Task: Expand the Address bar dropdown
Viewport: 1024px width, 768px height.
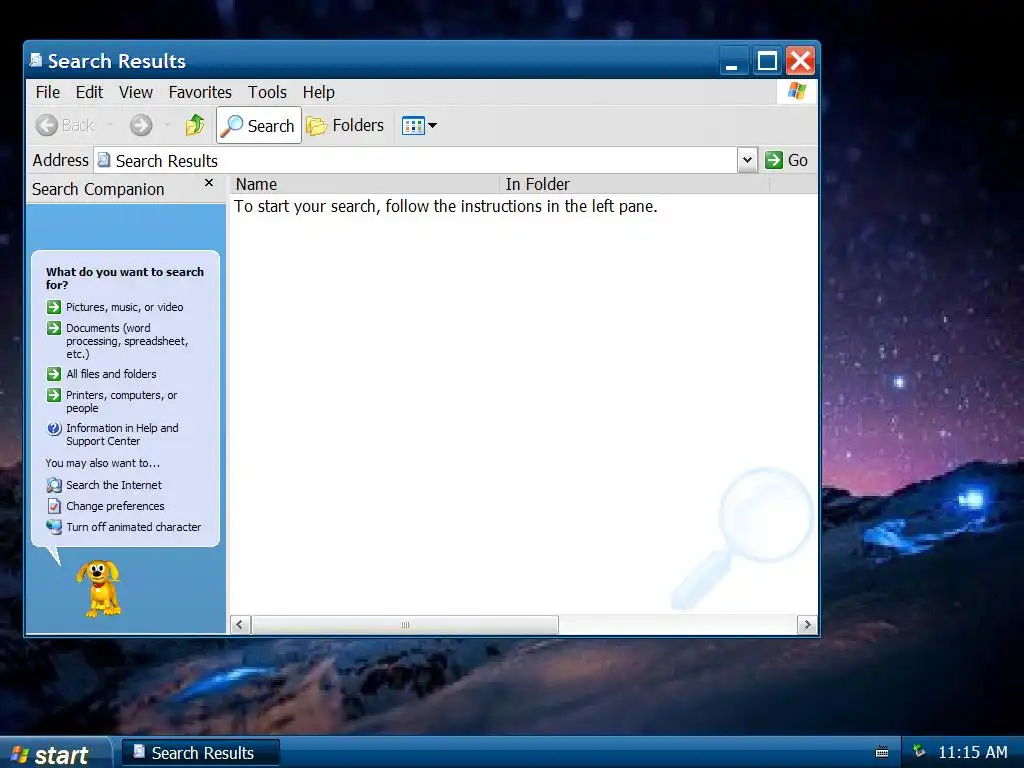Action: pos(747,160)
